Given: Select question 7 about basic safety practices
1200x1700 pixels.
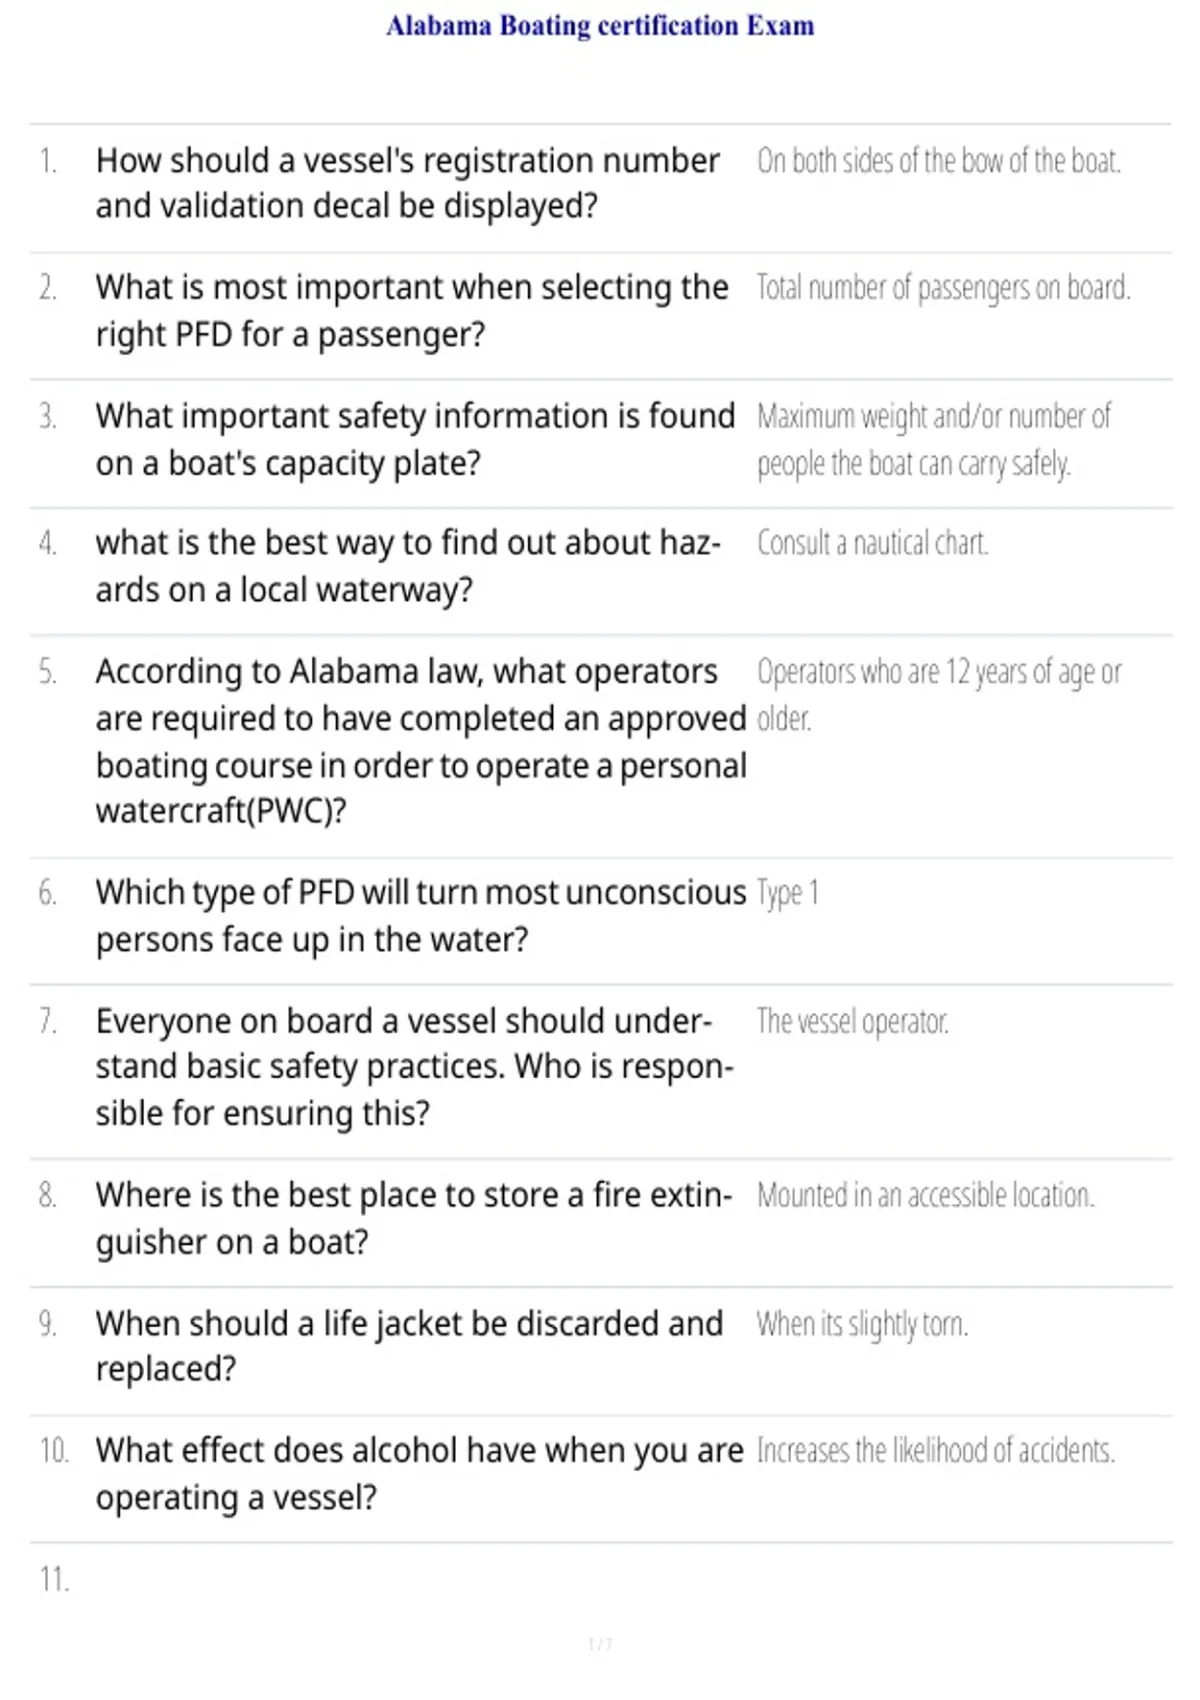Looking at the screenshot, I should 415,1067.
